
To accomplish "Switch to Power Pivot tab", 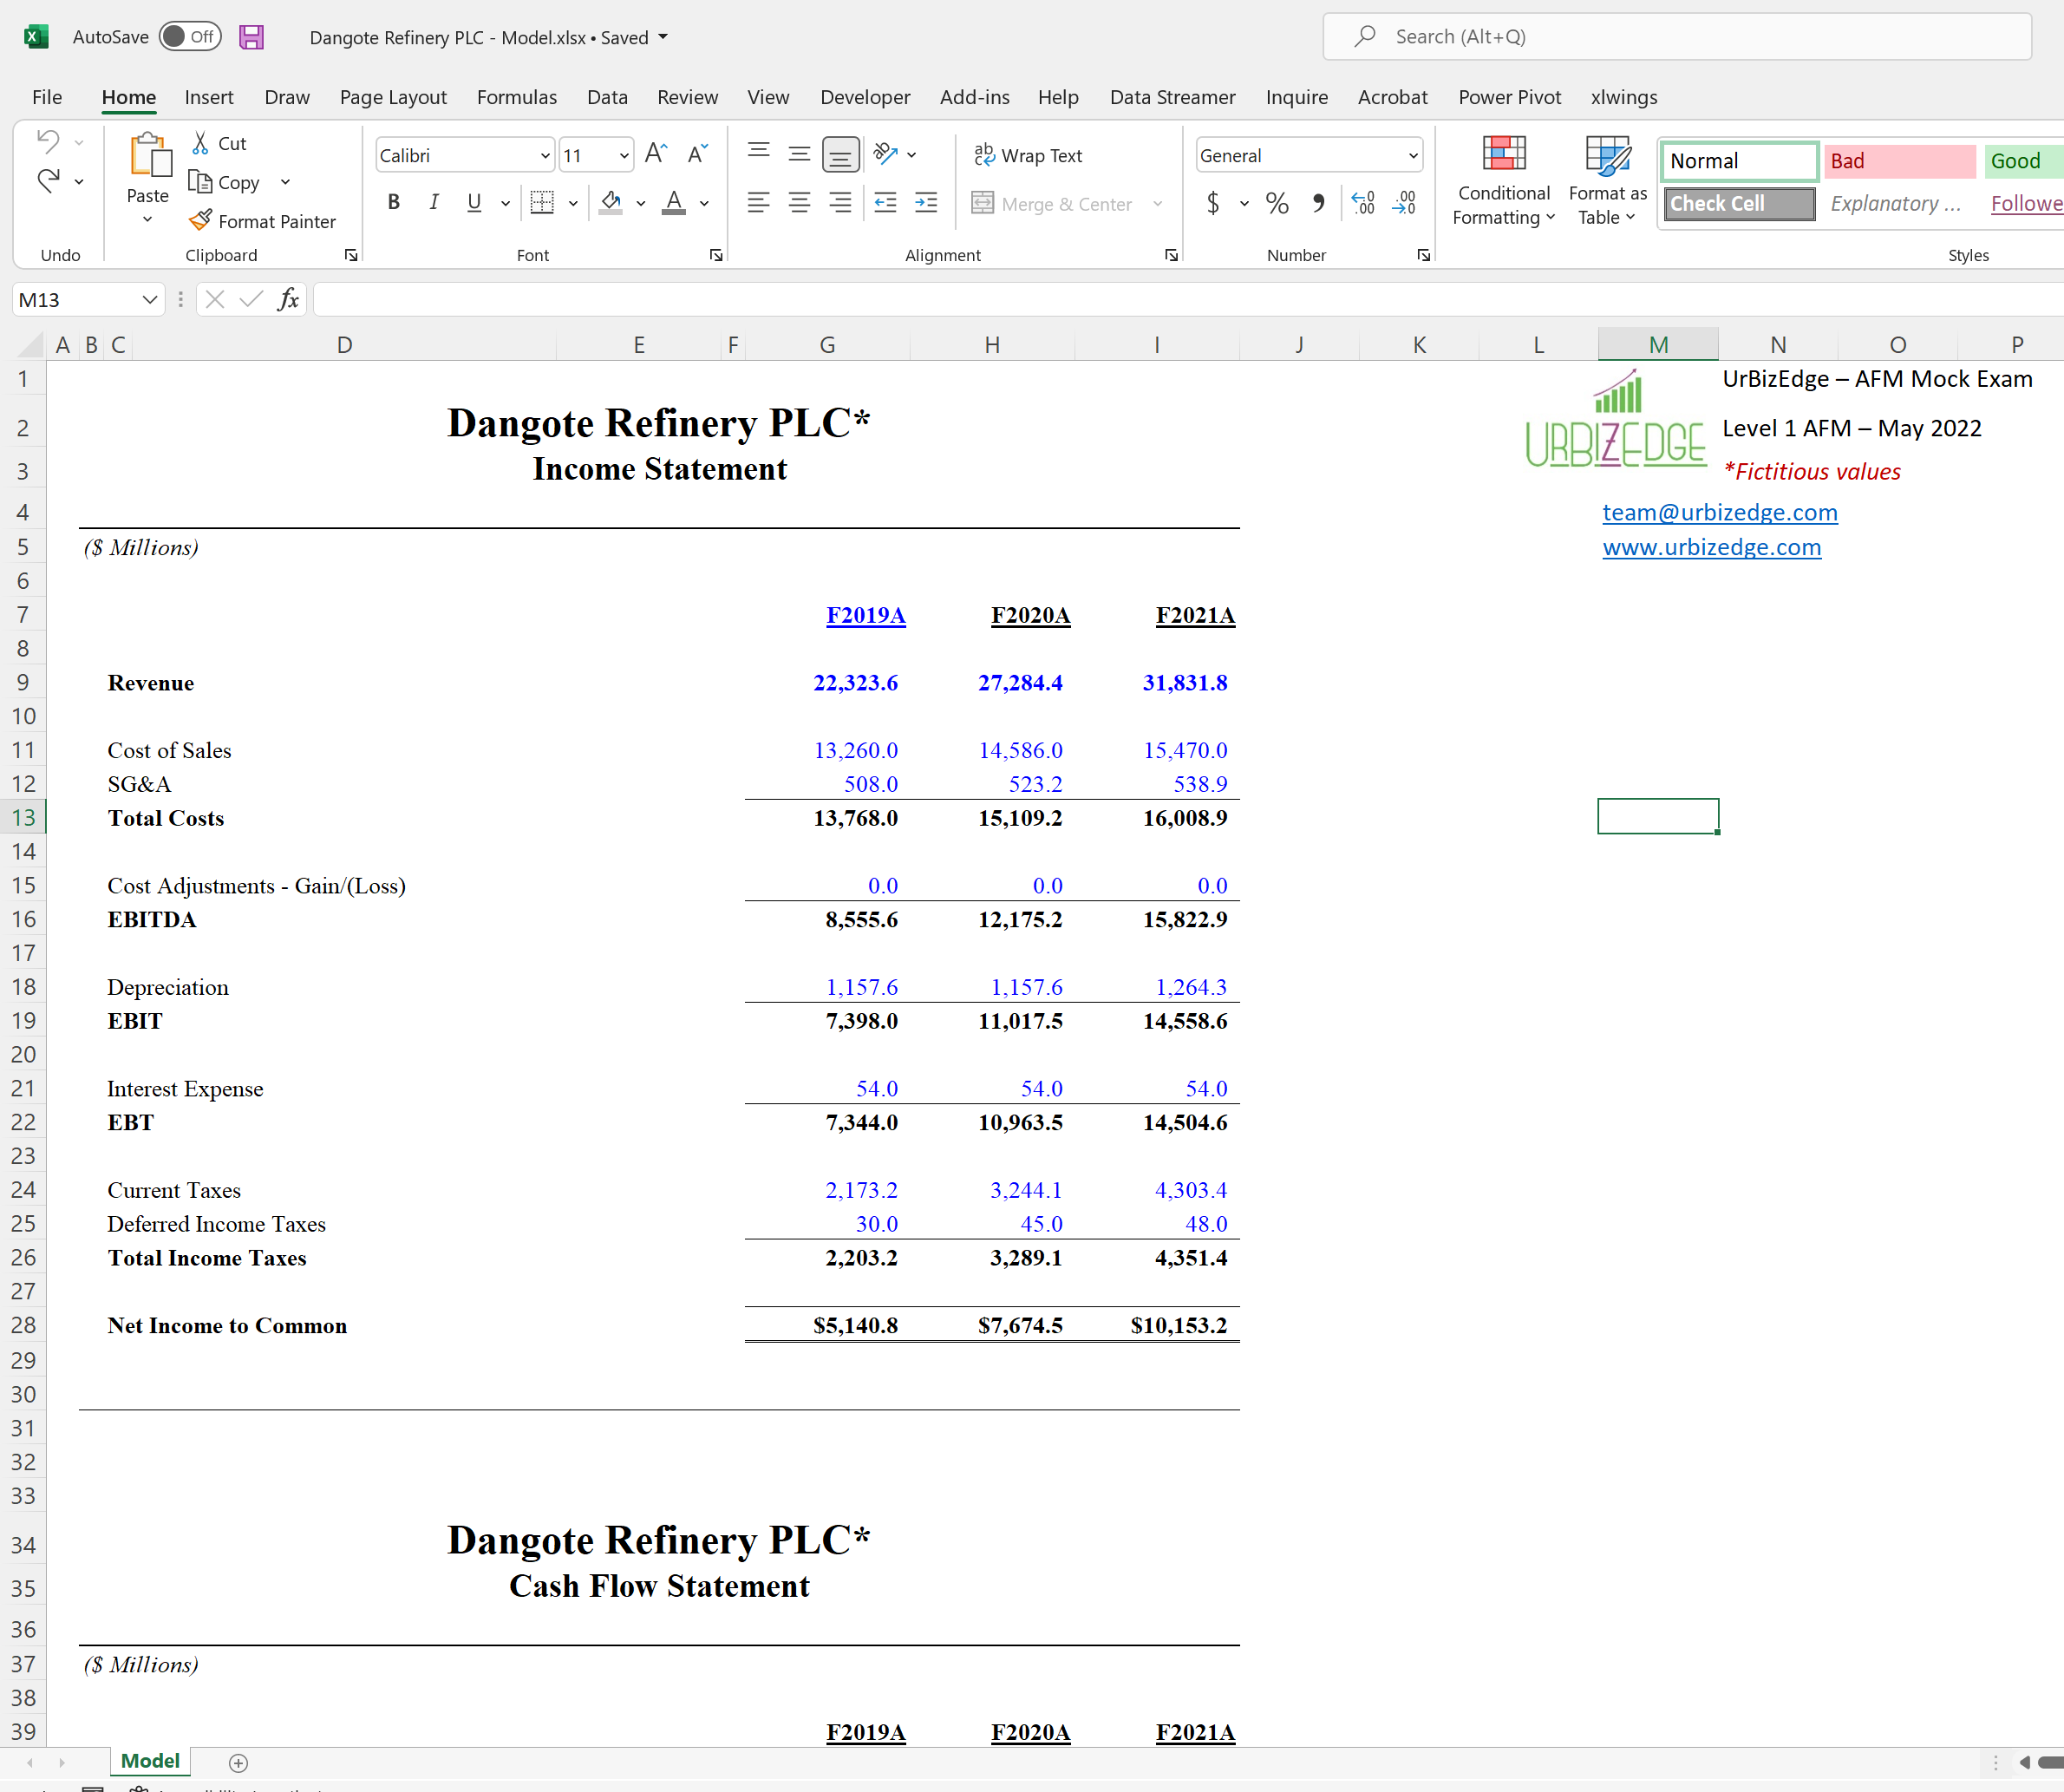I will tap(1509, 97).
